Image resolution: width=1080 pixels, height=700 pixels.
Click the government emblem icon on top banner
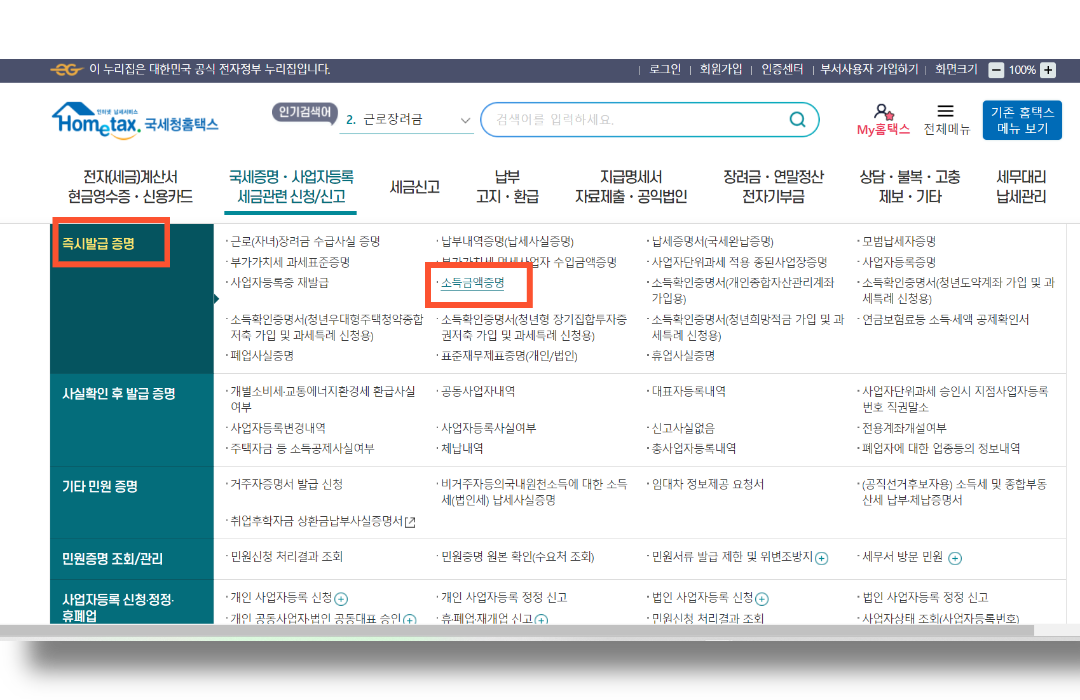[x=65, y=70]
